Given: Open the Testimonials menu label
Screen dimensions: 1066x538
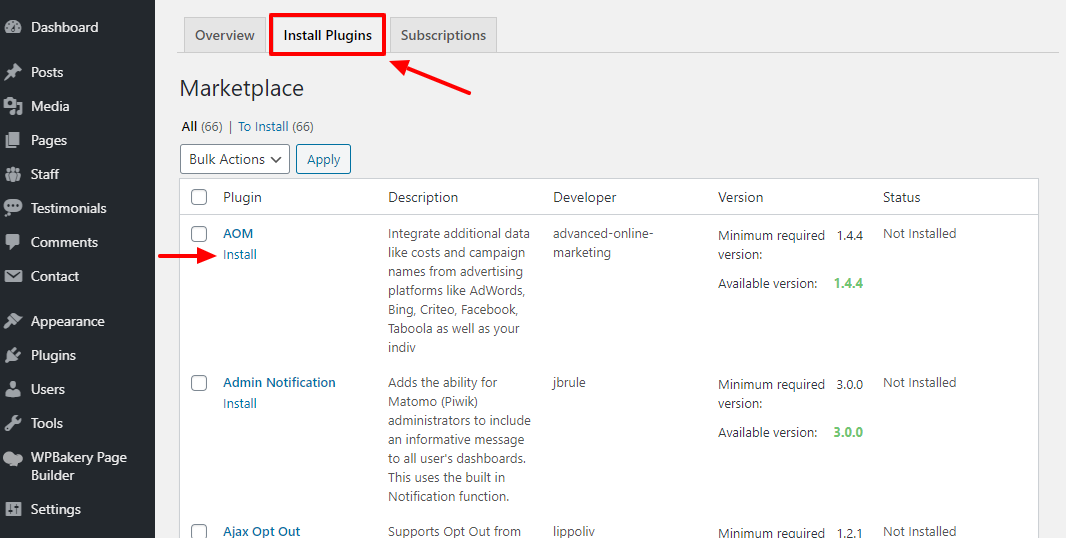Looking at the screenshot, I should (69, 208).
